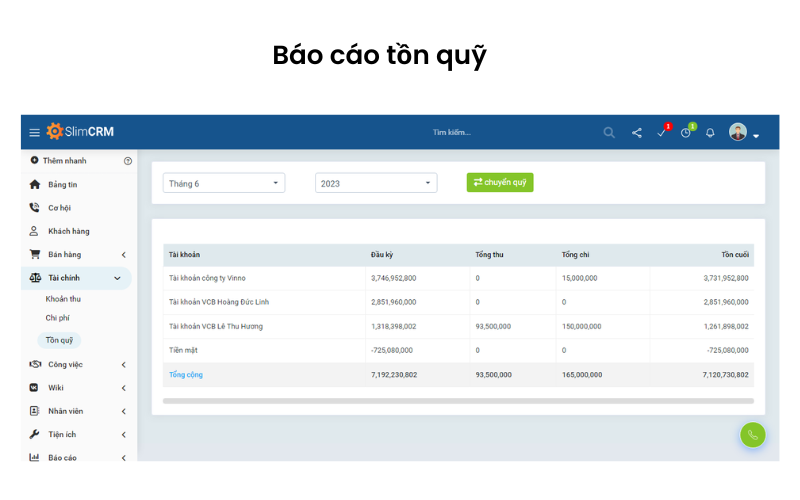
Task: Open the share icon in header
Action: tap(637, 133)
